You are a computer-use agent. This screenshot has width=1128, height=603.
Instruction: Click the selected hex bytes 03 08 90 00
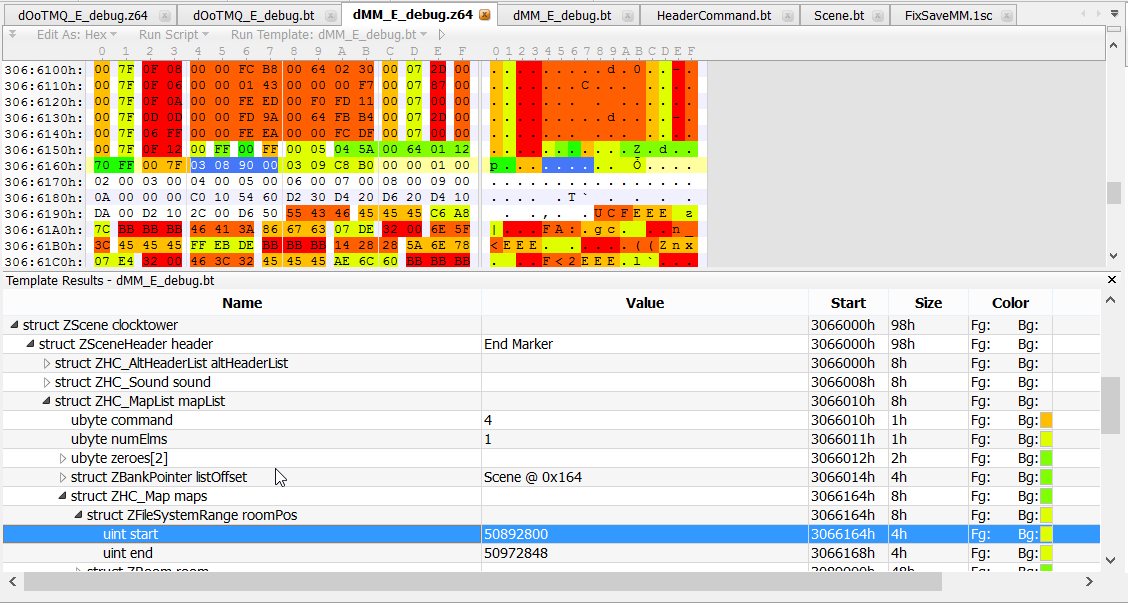(235, 166)
